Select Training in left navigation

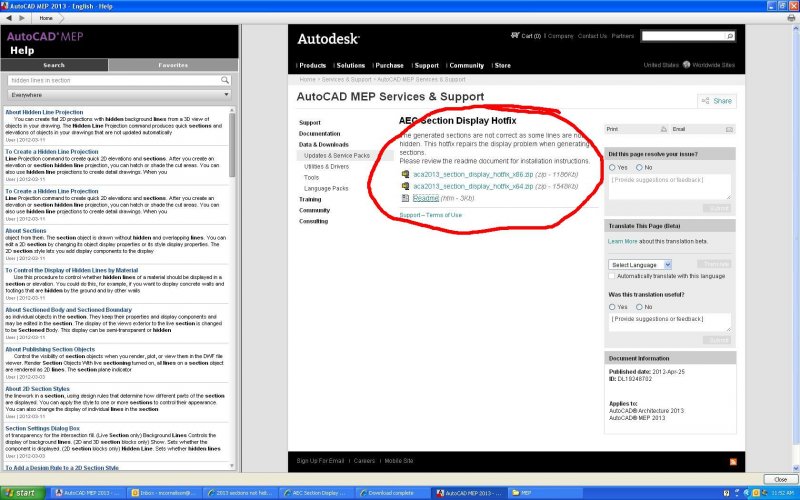tap(310, 199)
